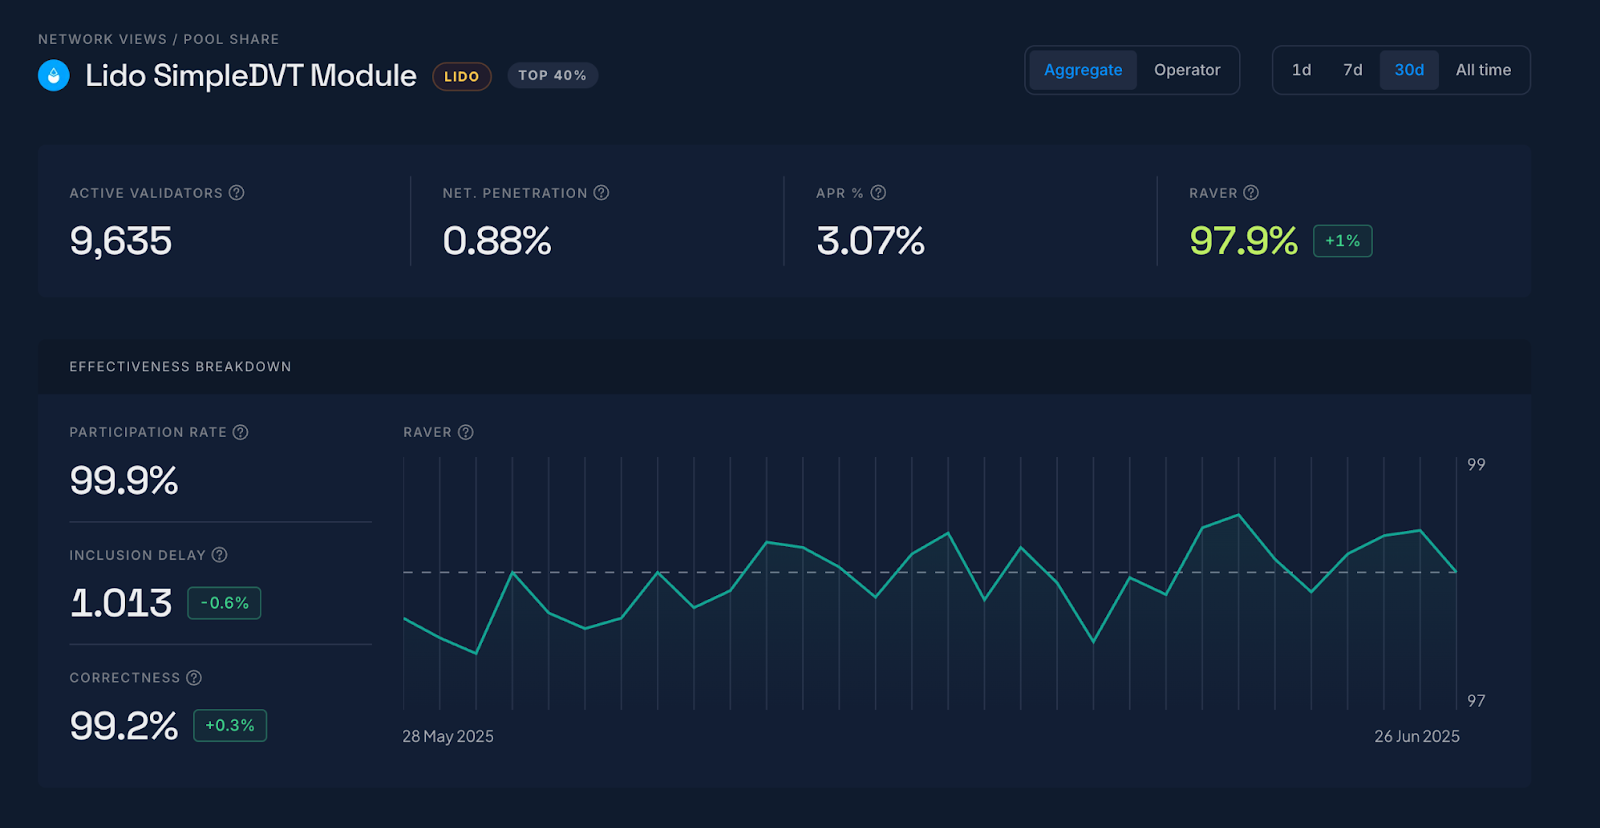The image size is (1600, 828).
Task: Click the 3.07% APR value
Action: (870, 241)
